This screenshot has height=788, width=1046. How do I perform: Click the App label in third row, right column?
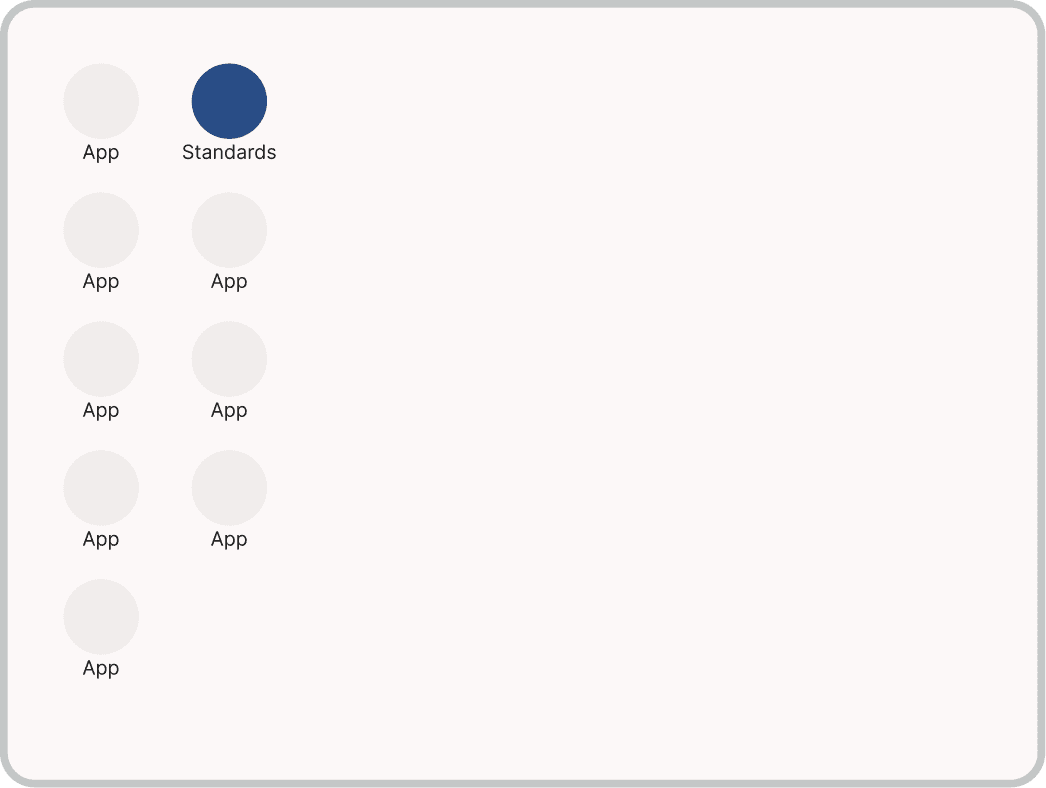click(x=229, y=410)
